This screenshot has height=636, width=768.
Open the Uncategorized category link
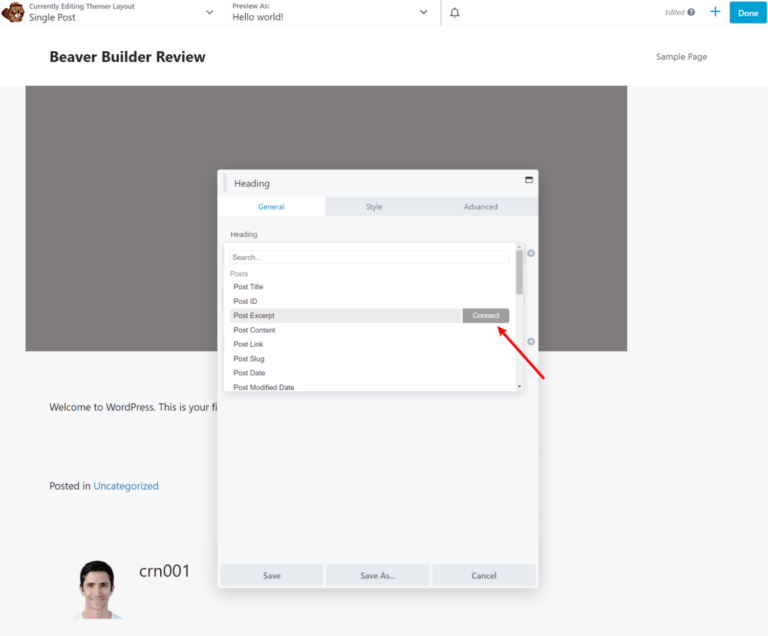(x=126, y=486)
